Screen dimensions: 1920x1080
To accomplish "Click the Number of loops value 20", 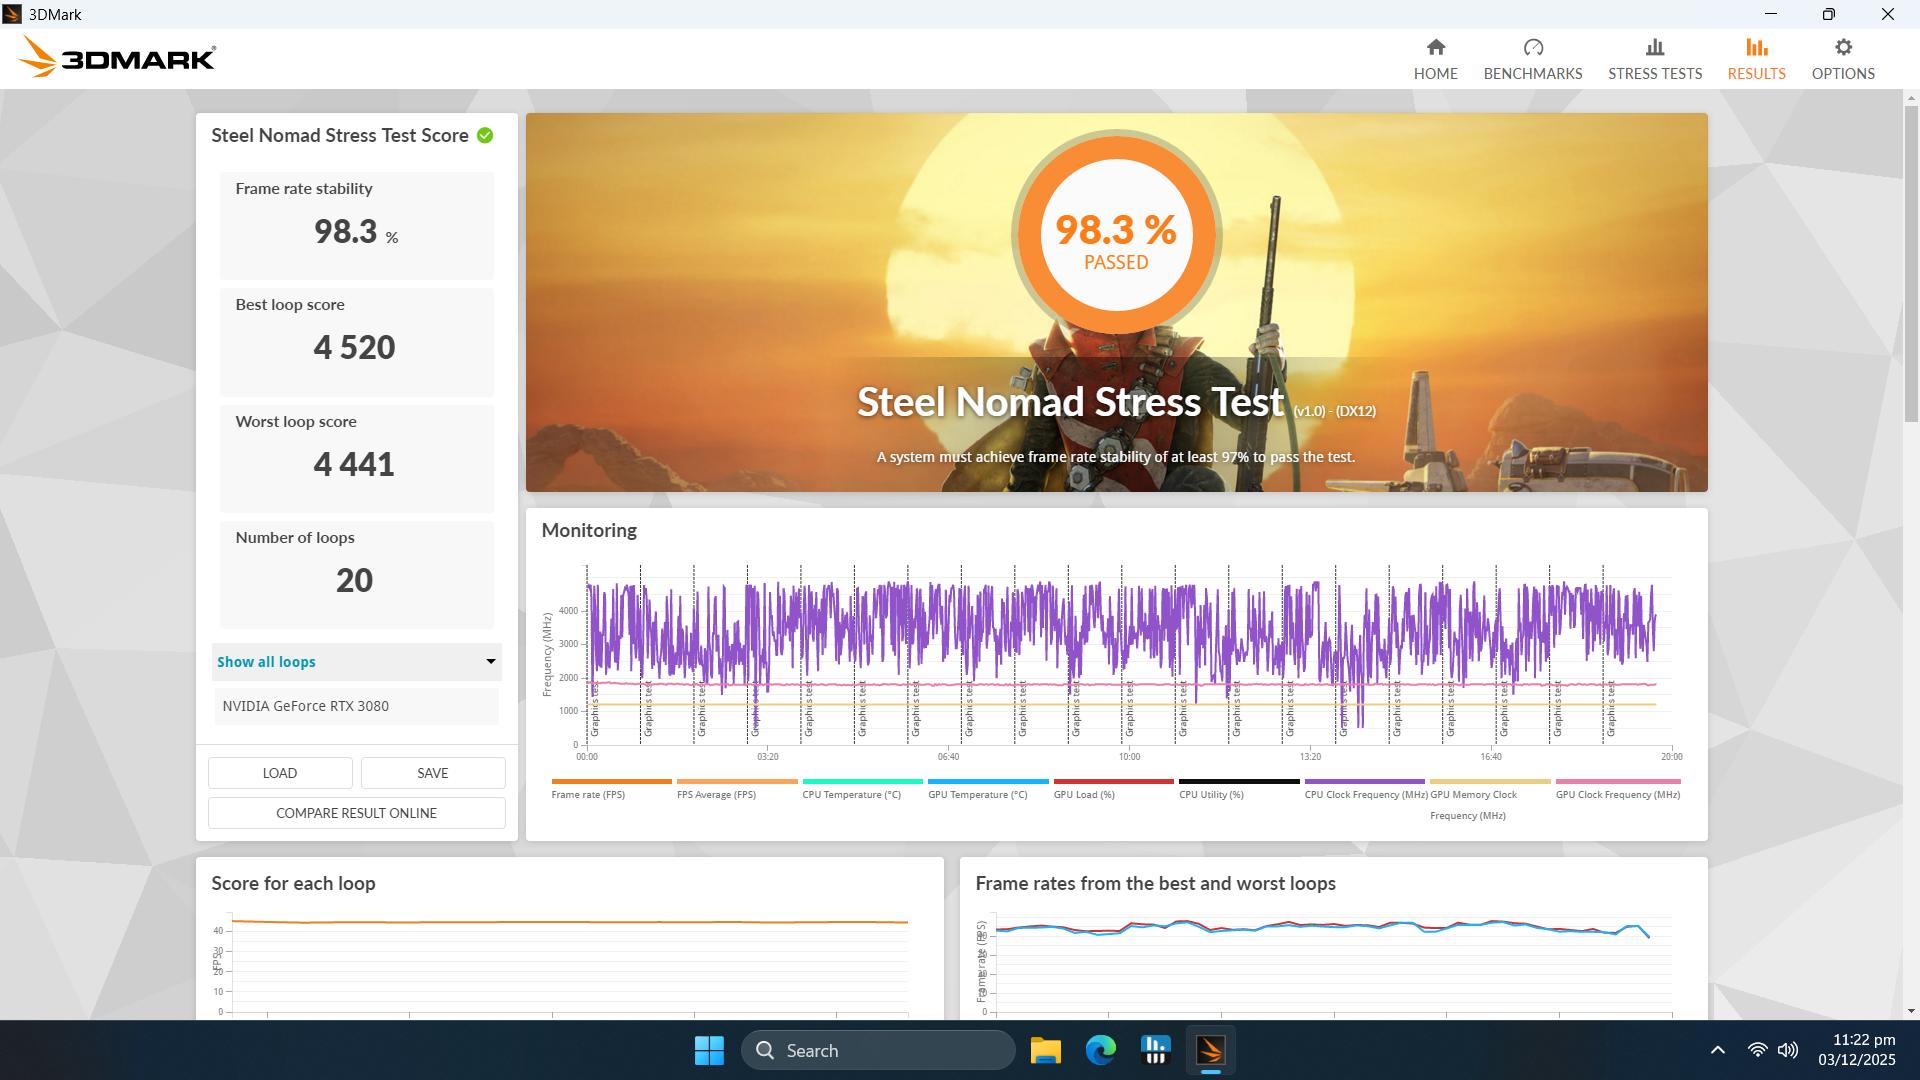I will [x=354, y=581].
